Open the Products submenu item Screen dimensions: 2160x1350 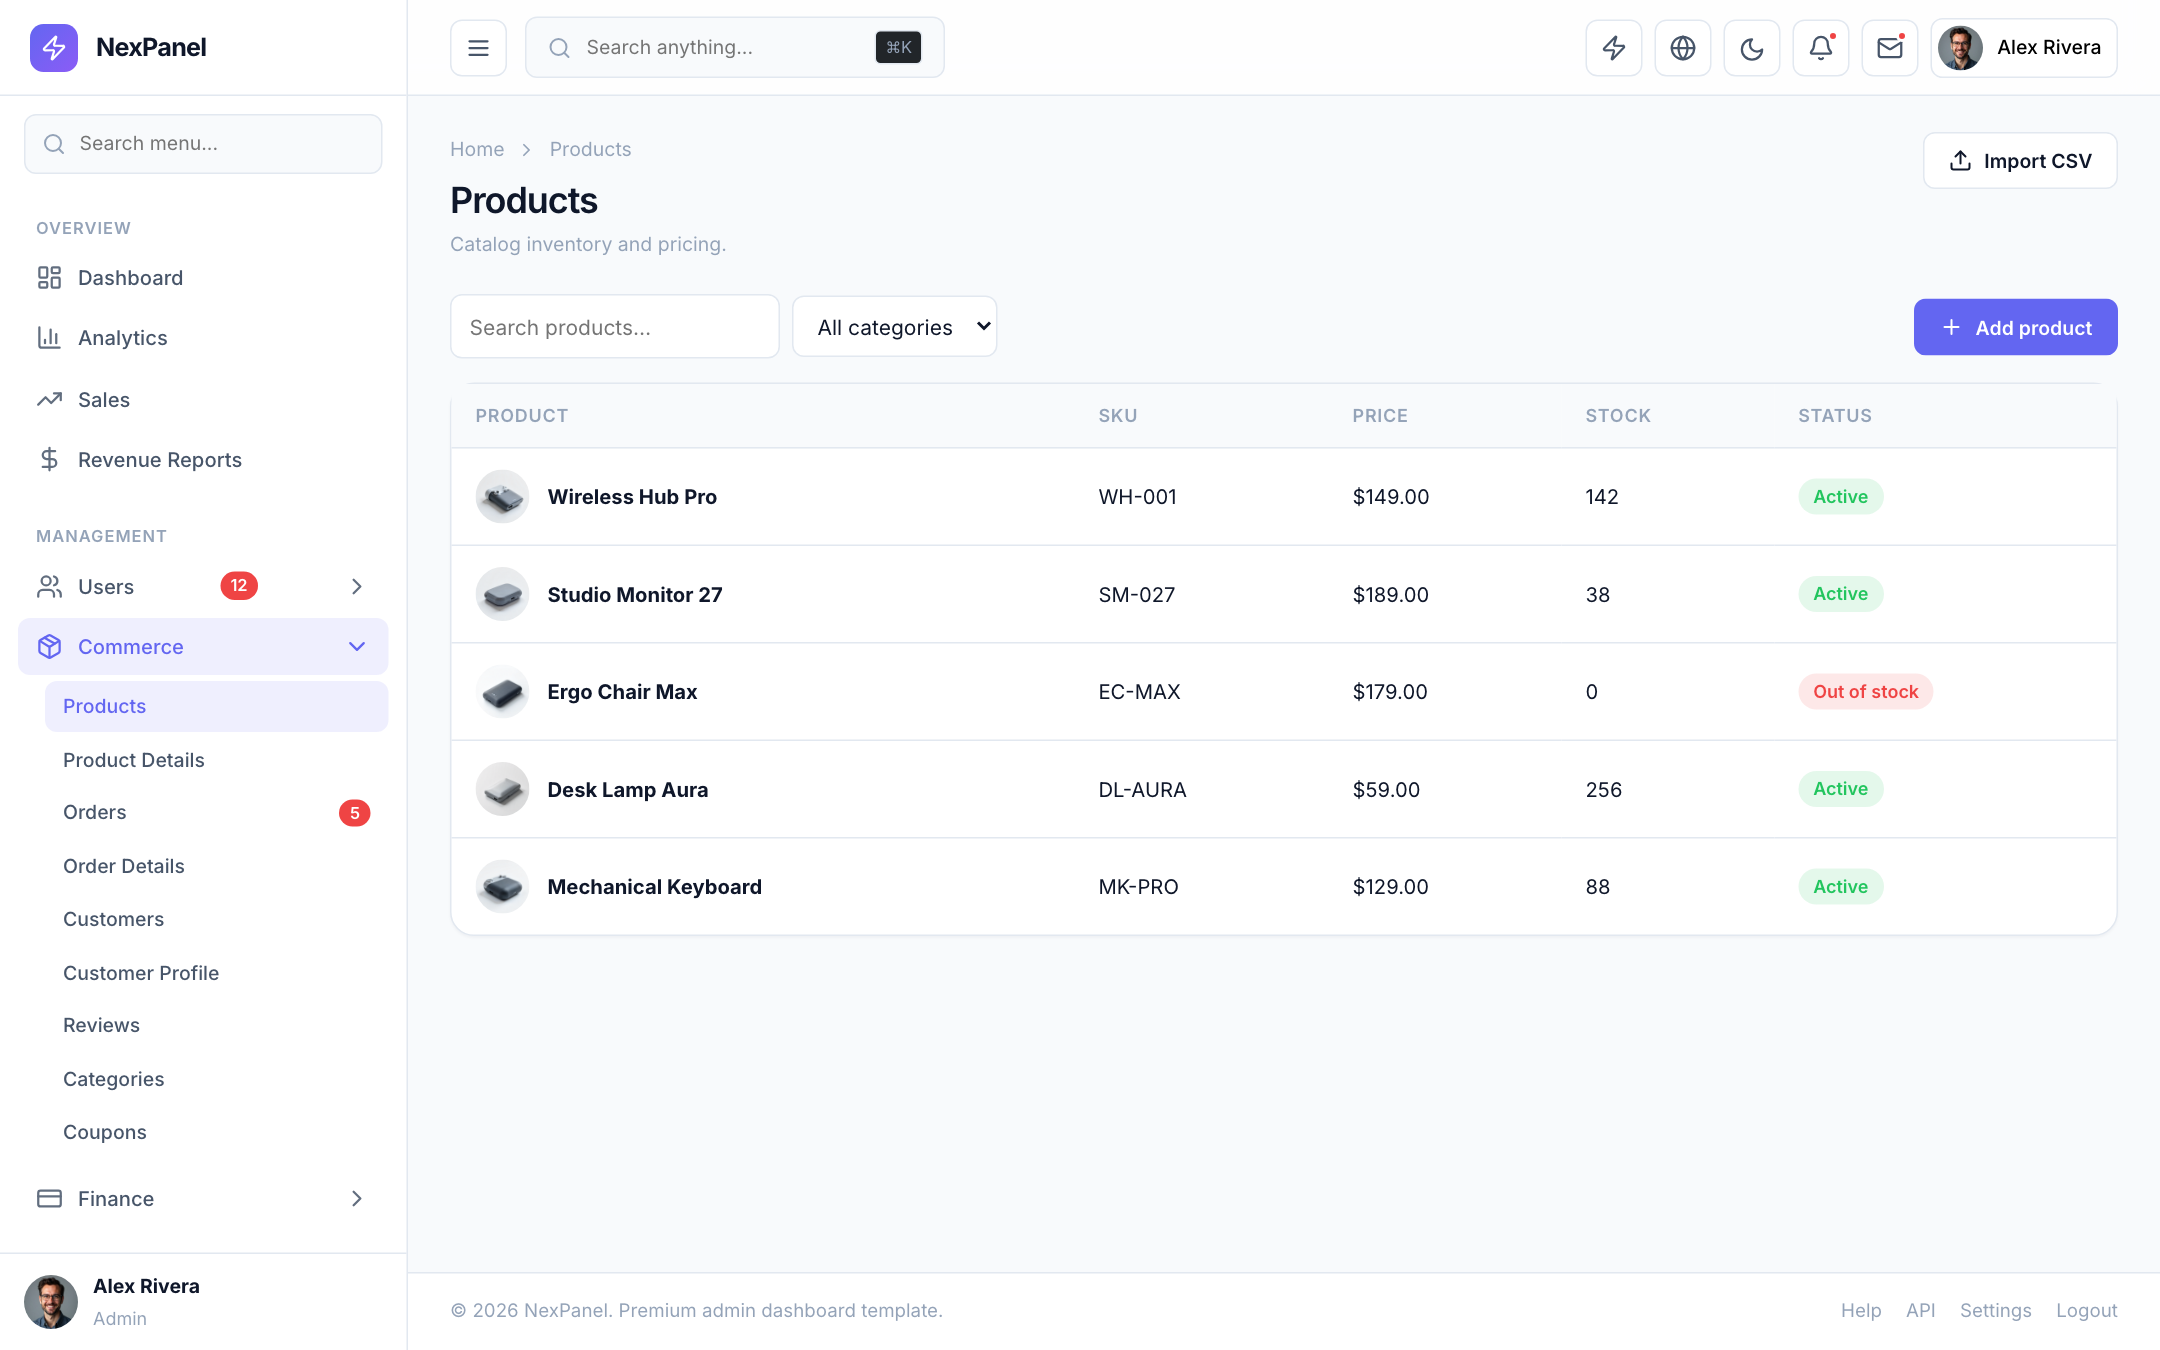point(216,706)
